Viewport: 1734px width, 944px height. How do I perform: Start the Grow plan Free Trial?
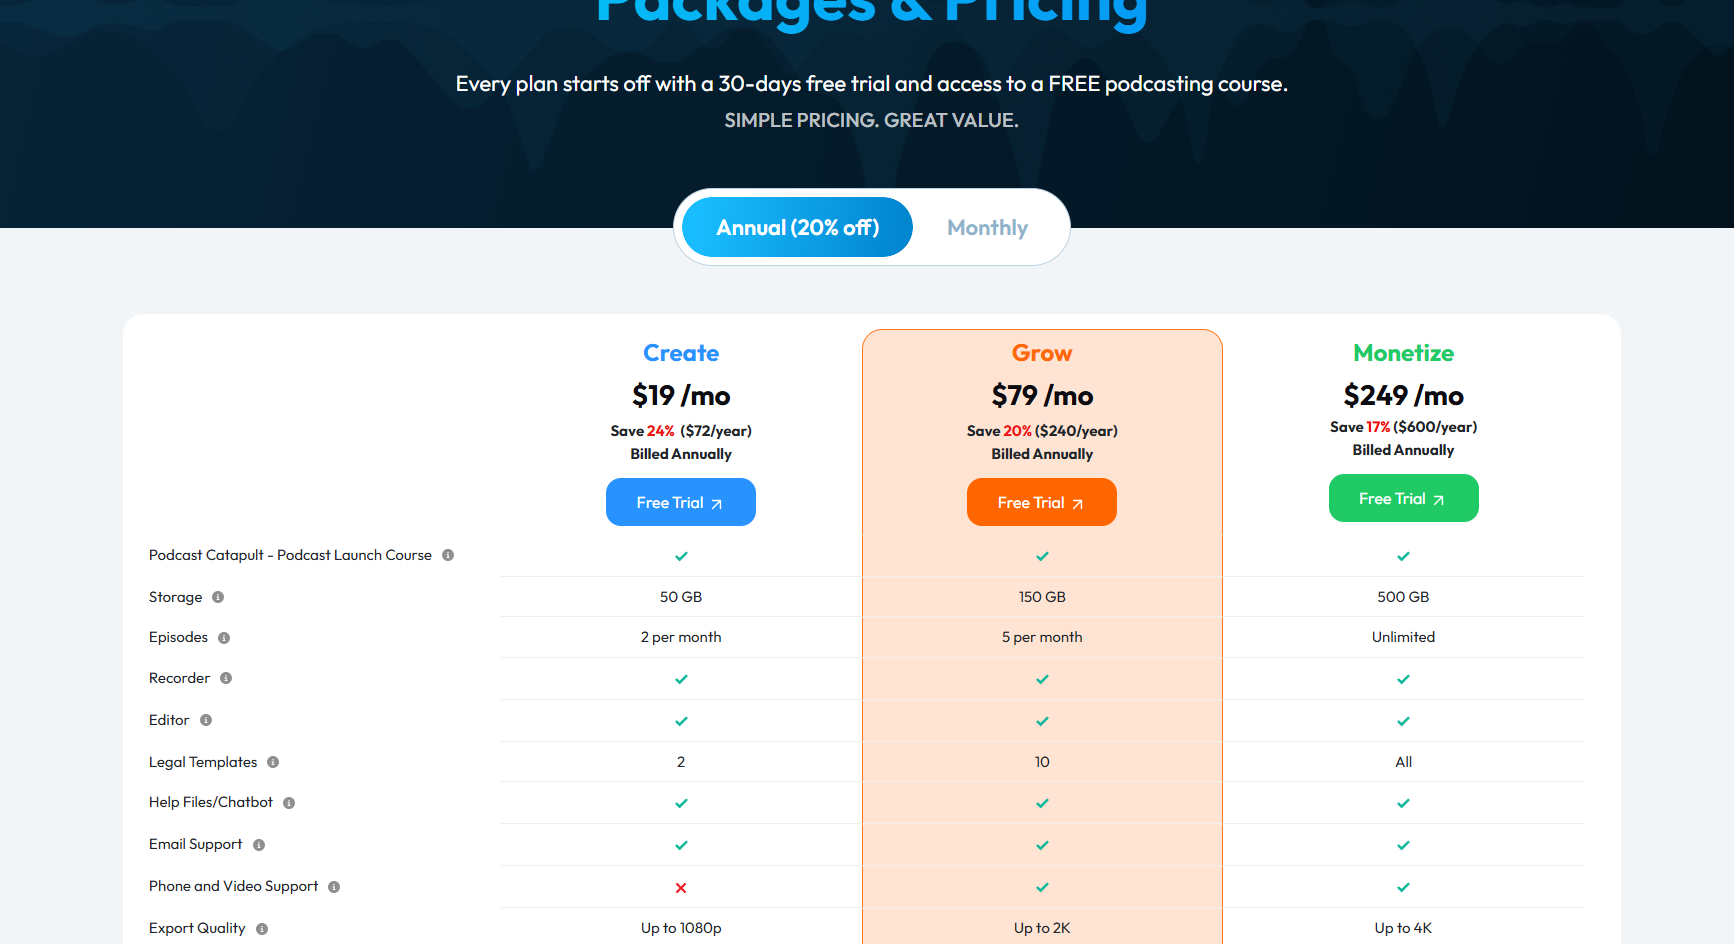[1041, 502]
